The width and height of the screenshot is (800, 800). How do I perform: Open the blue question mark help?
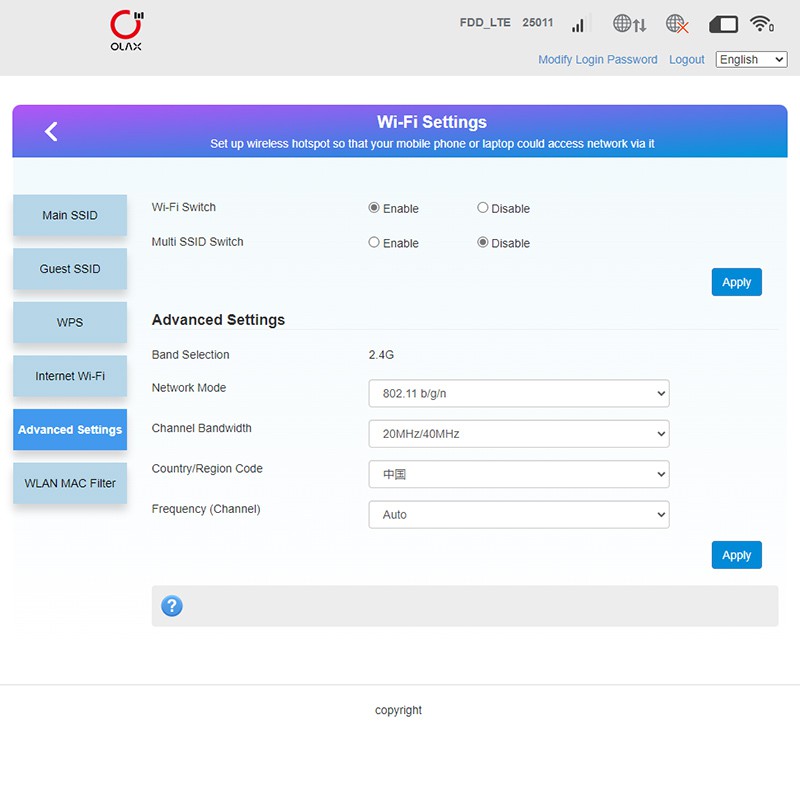[x=172, y=606]
